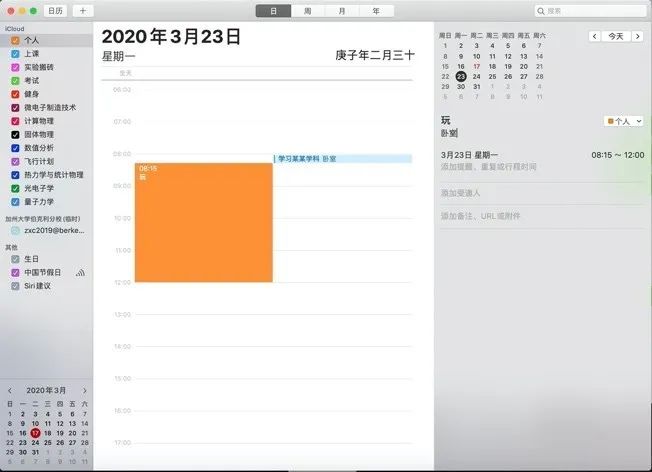Show next month in sidebar mini calendar
This screenshot has height=472, width=652.
coord(84,390)
